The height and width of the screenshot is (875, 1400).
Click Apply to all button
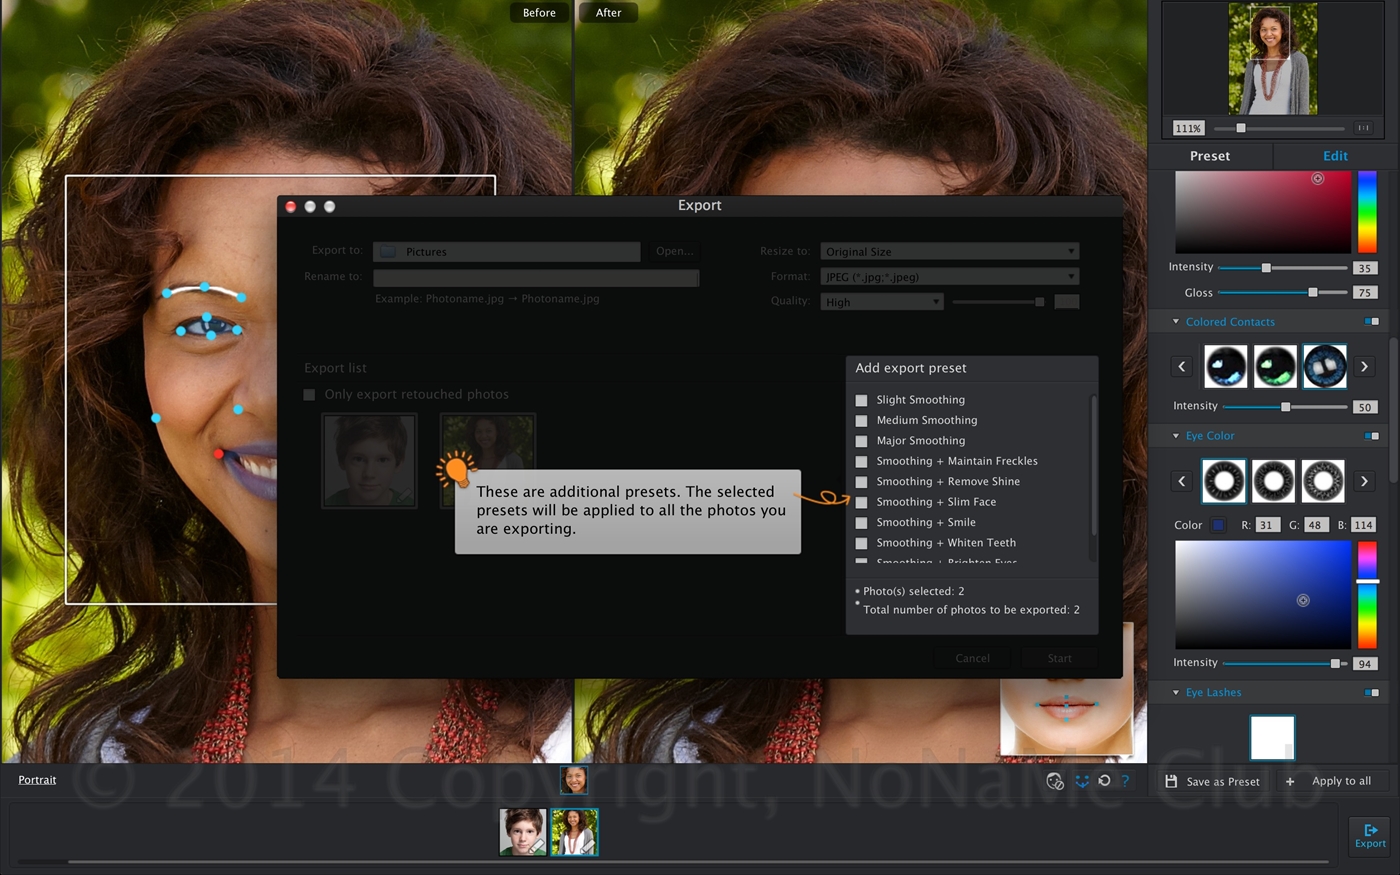tap(1331, 781)
